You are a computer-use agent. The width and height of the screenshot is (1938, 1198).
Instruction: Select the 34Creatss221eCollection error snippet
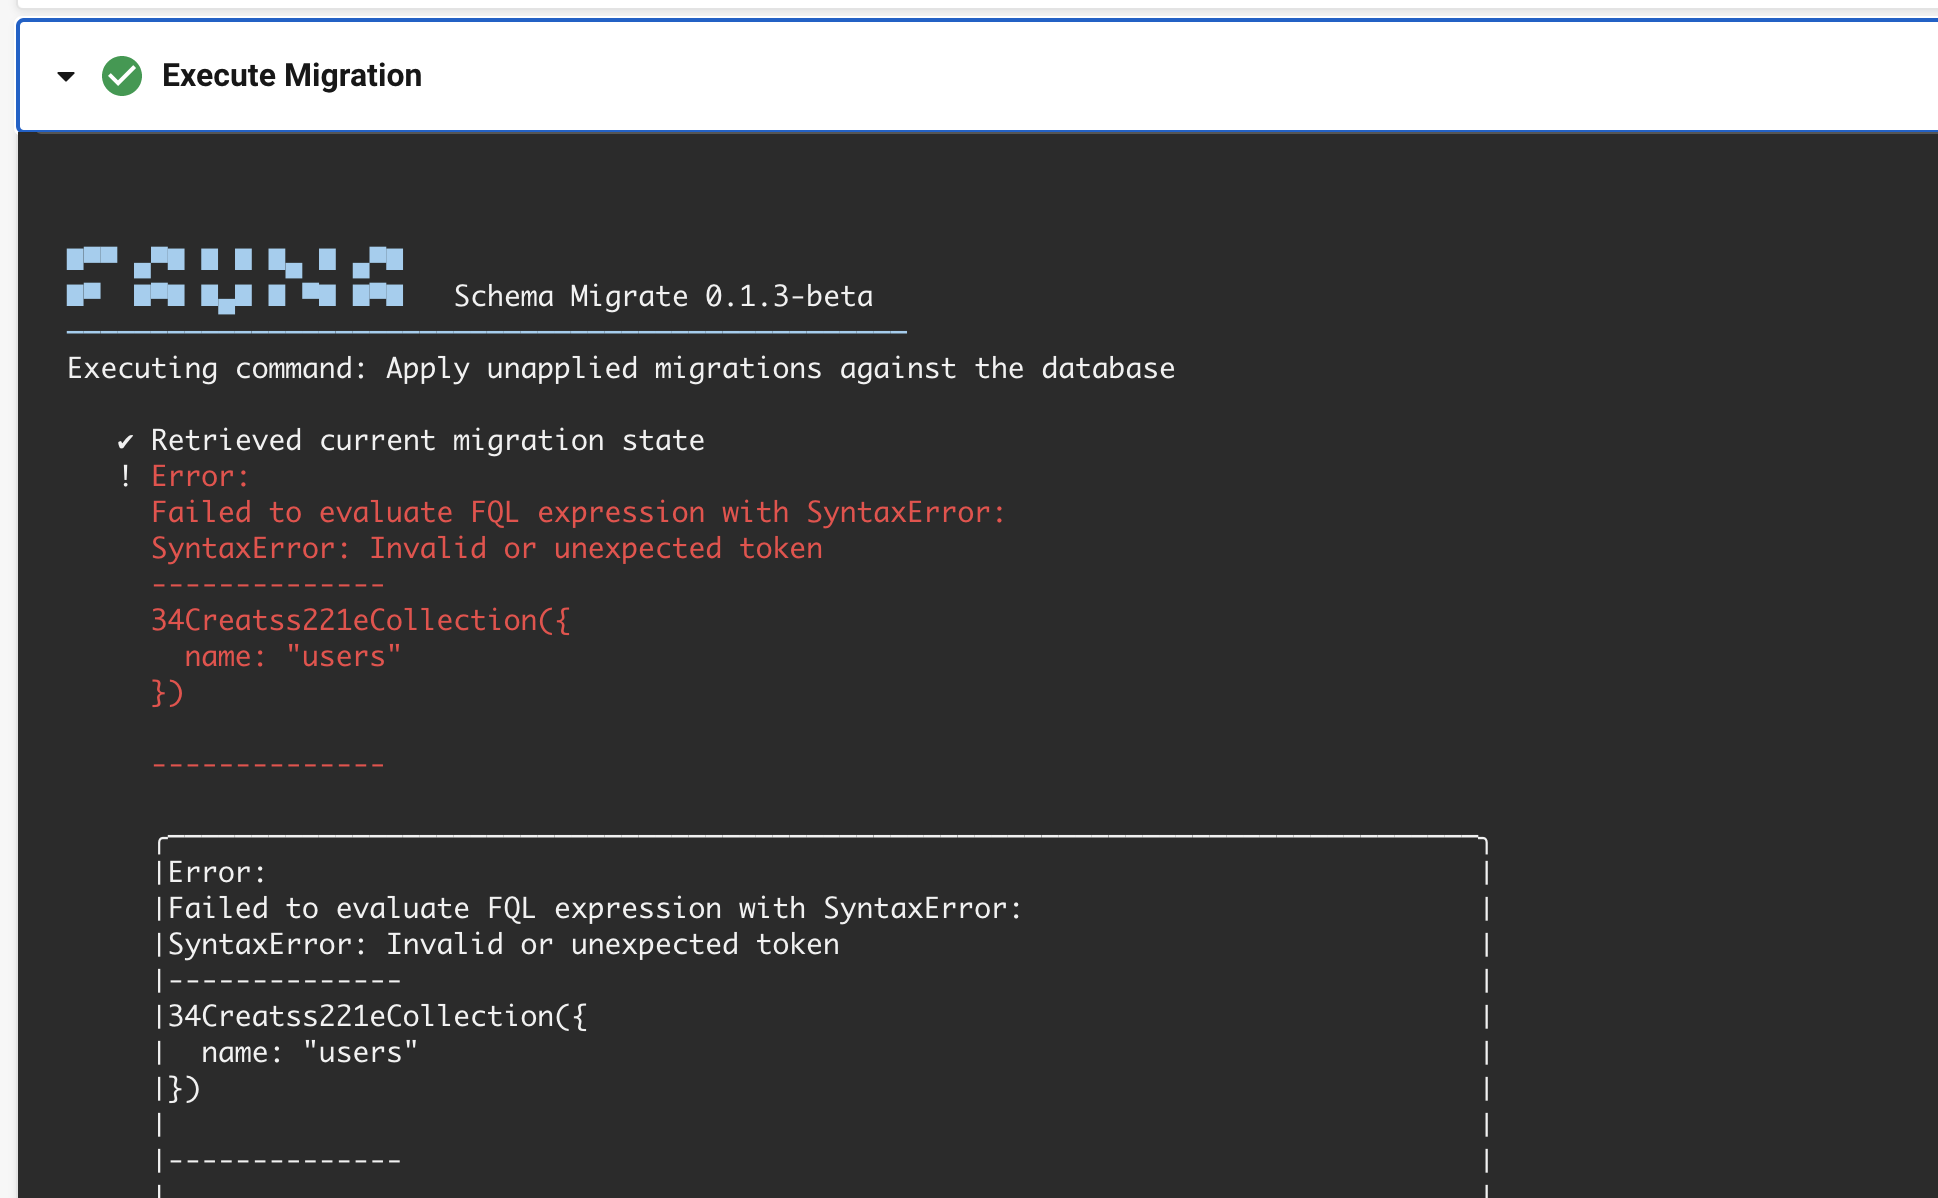pyautogui.click(x=361, y=619)
